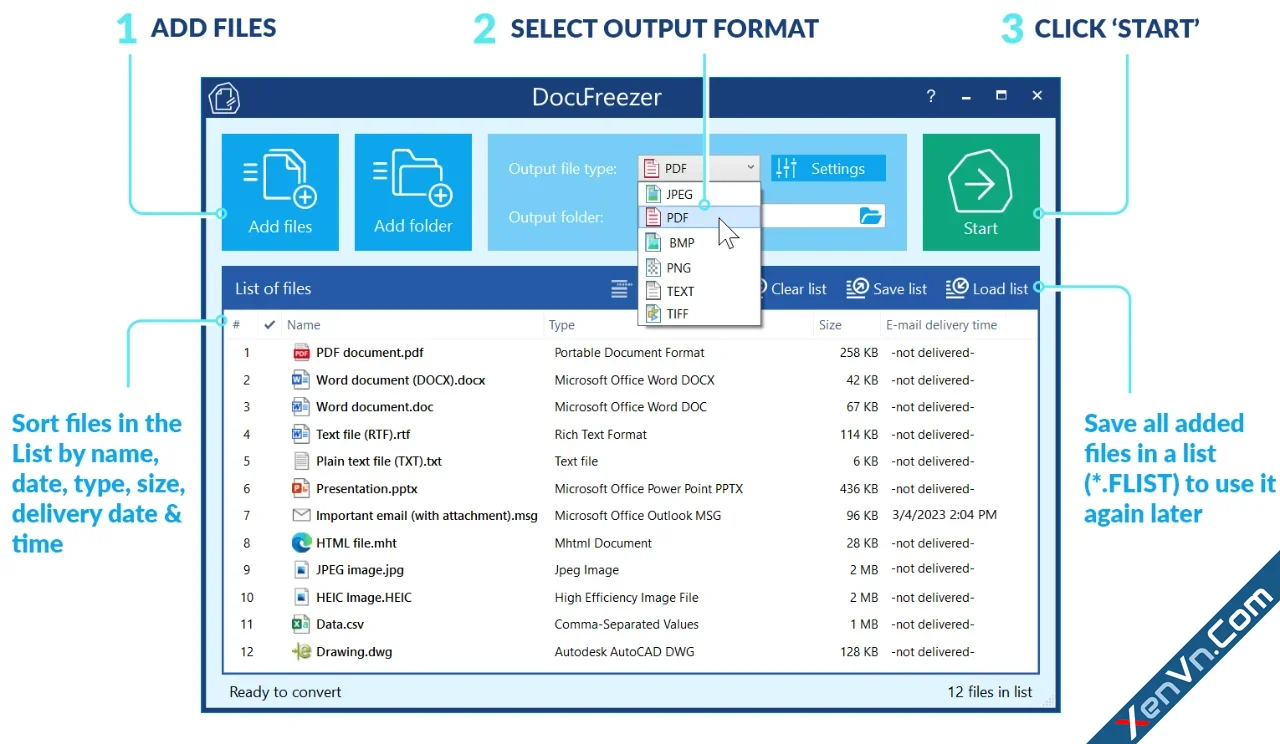Click the Autodesk AutoCAD DWG type cell

pos(625,652)
